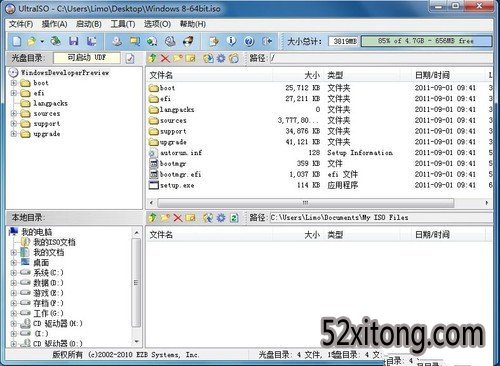500x366 pixels.
Task: Expand the 系统(C:) drive node
Action: click(14, 273)
